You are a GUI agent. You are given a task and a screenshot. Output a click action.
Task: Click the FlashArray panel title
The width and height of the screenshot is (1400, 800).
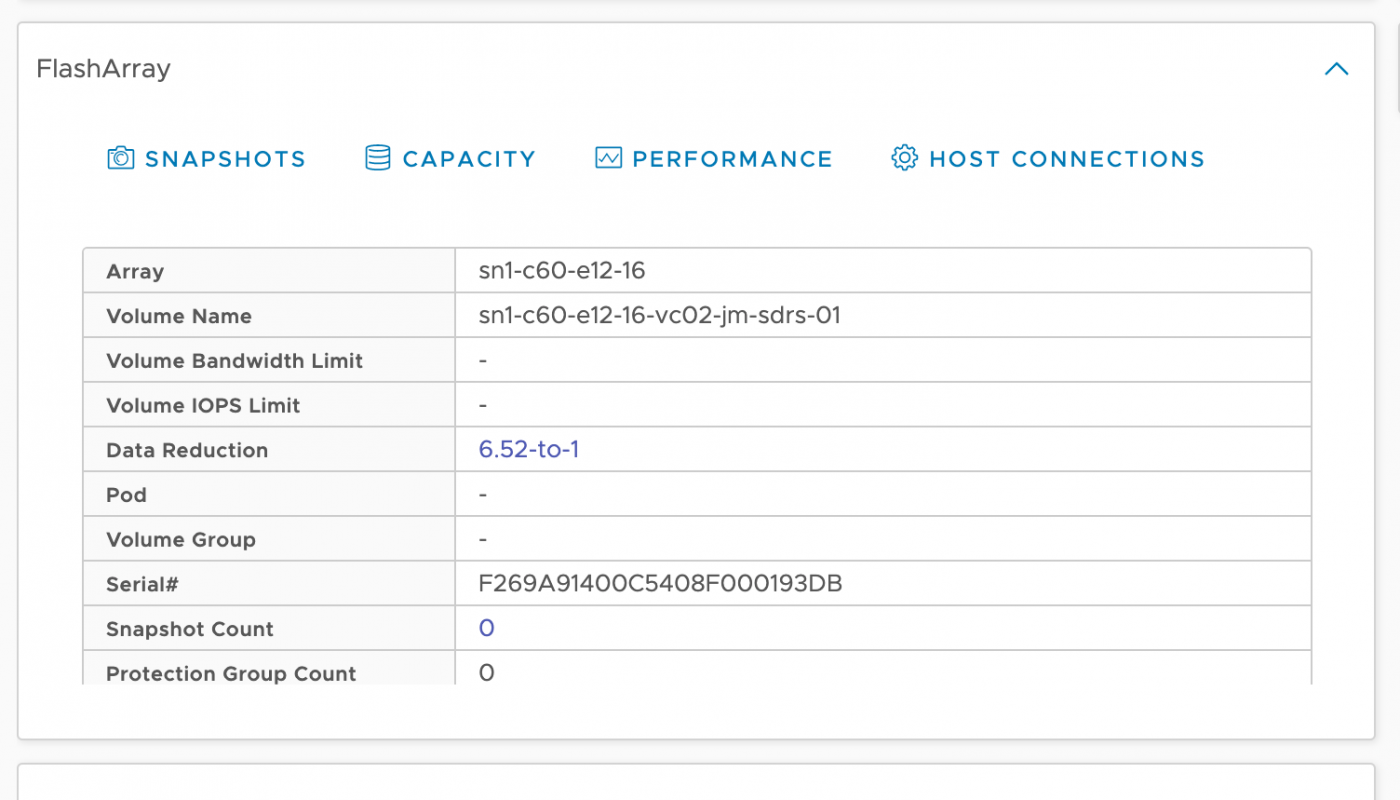coord(103,69)
